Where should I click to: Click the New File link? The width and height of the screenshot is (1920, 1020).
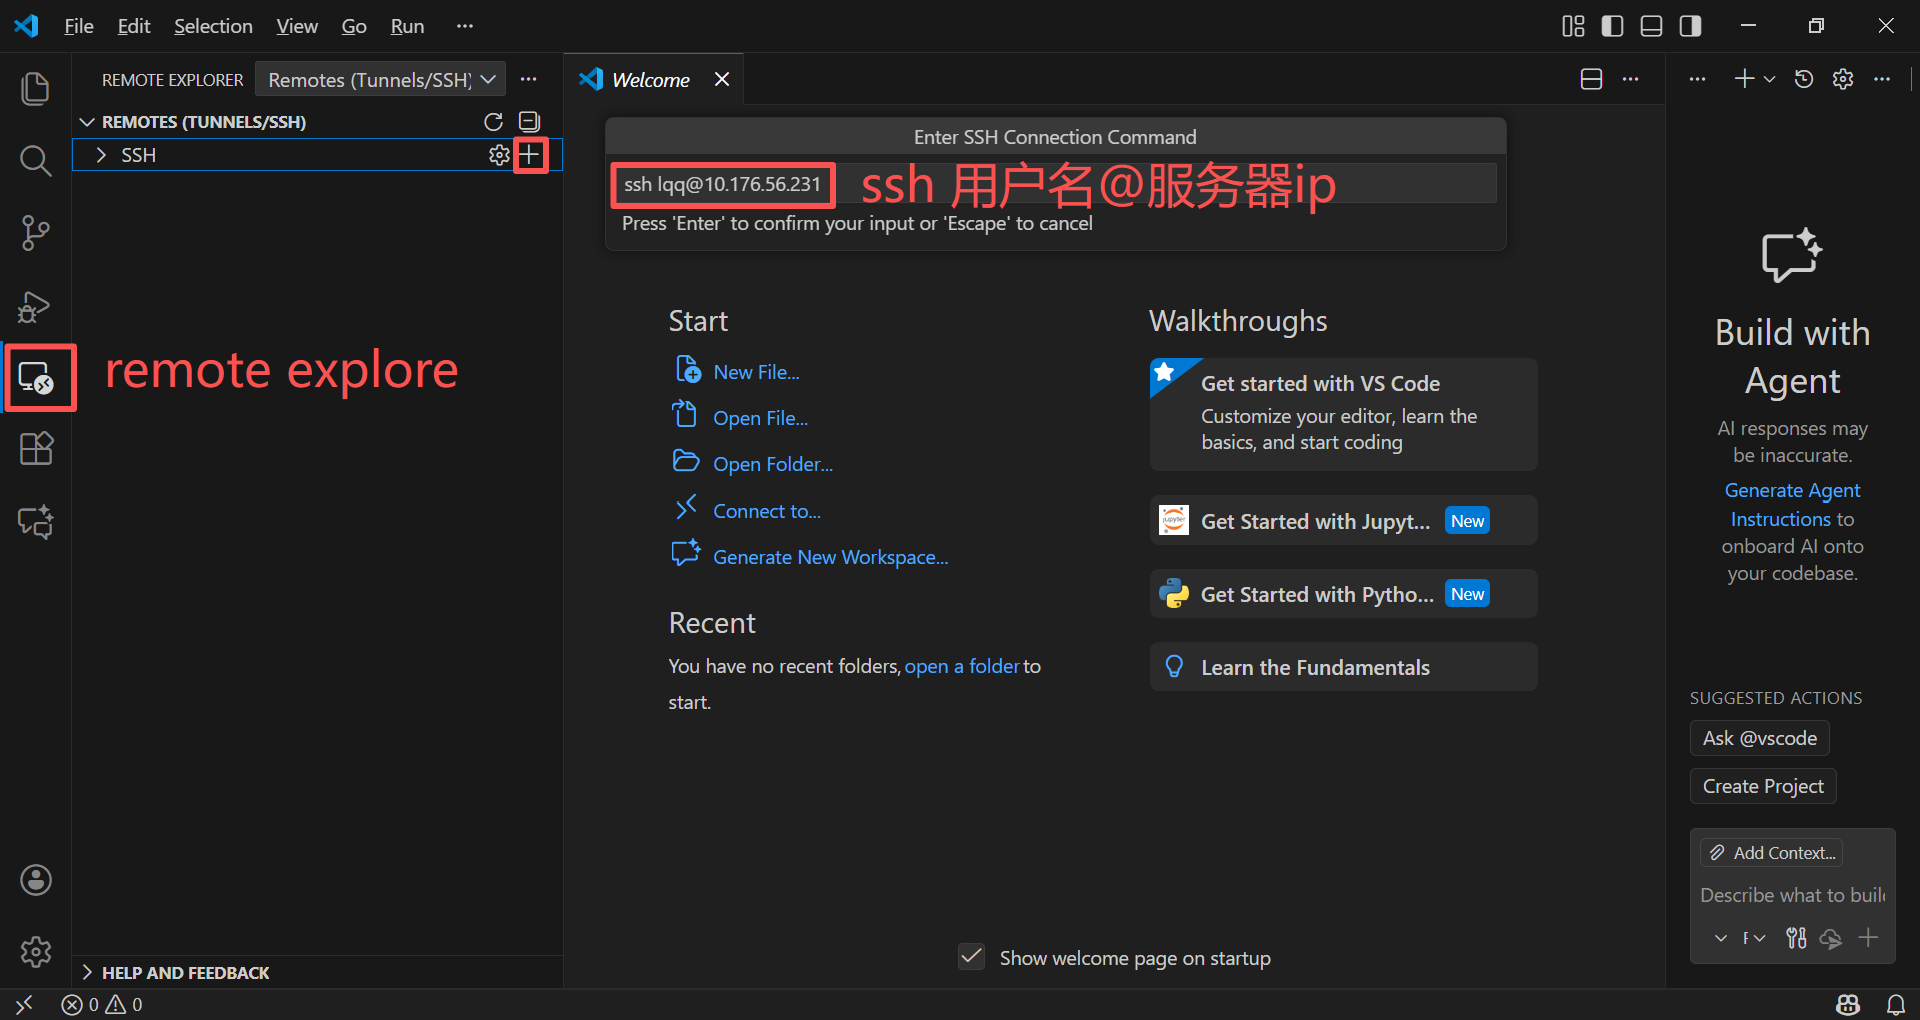[x=756, y=372]
